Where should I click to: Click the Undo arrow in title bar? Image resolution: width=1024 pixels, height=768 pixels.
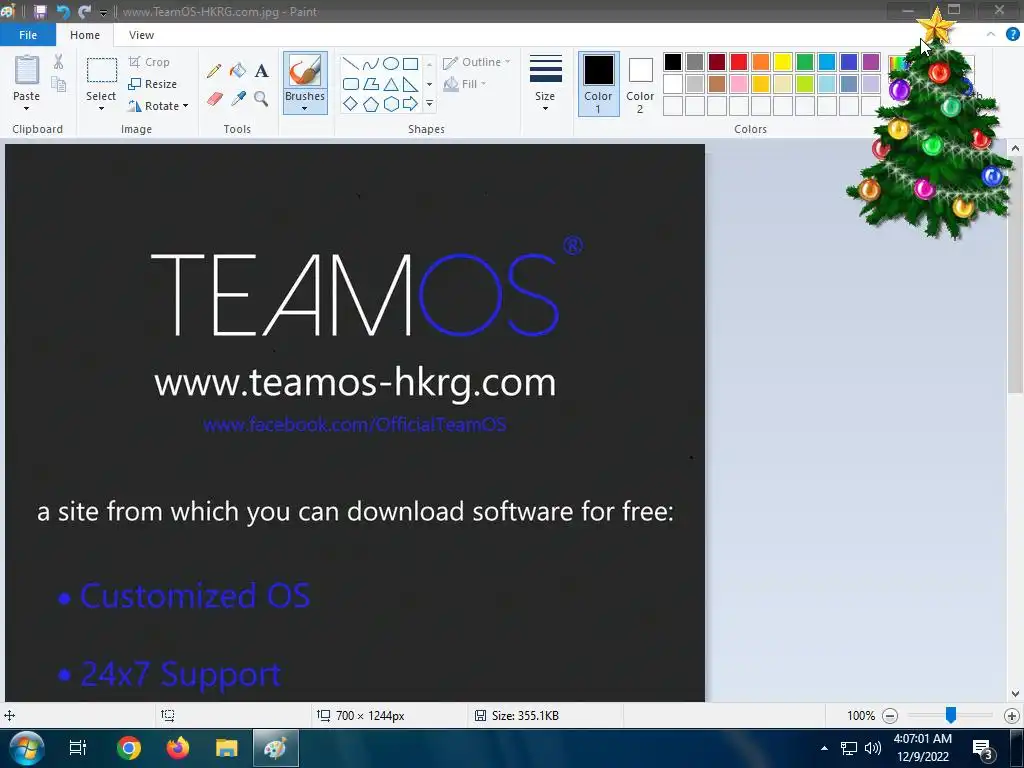[63, 12]
